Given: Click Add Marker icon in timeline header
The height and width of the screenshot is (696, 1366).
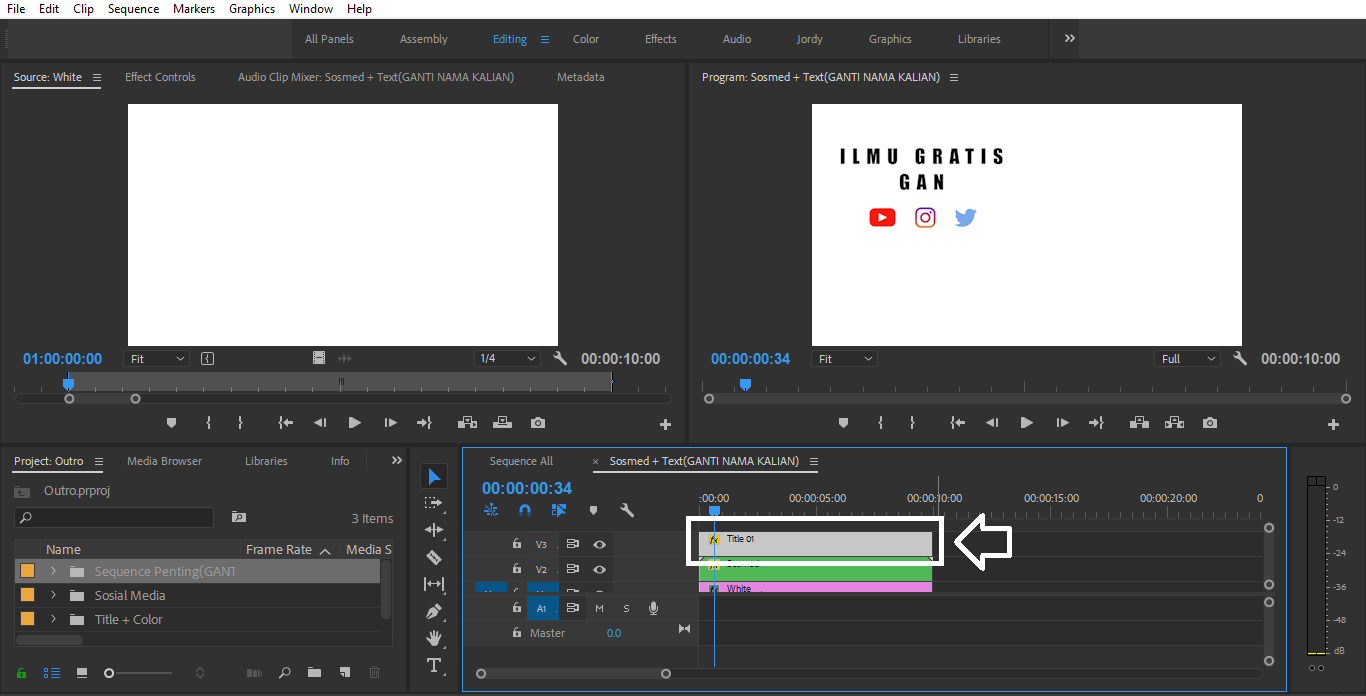Looking at the screenshot, I should 593,510.
